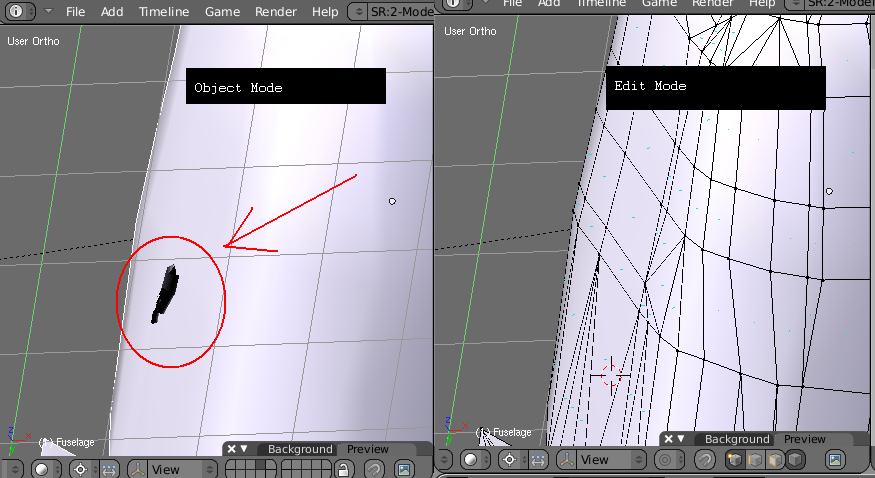Select first button of second layer grid, Object Mode

[287, 465]
